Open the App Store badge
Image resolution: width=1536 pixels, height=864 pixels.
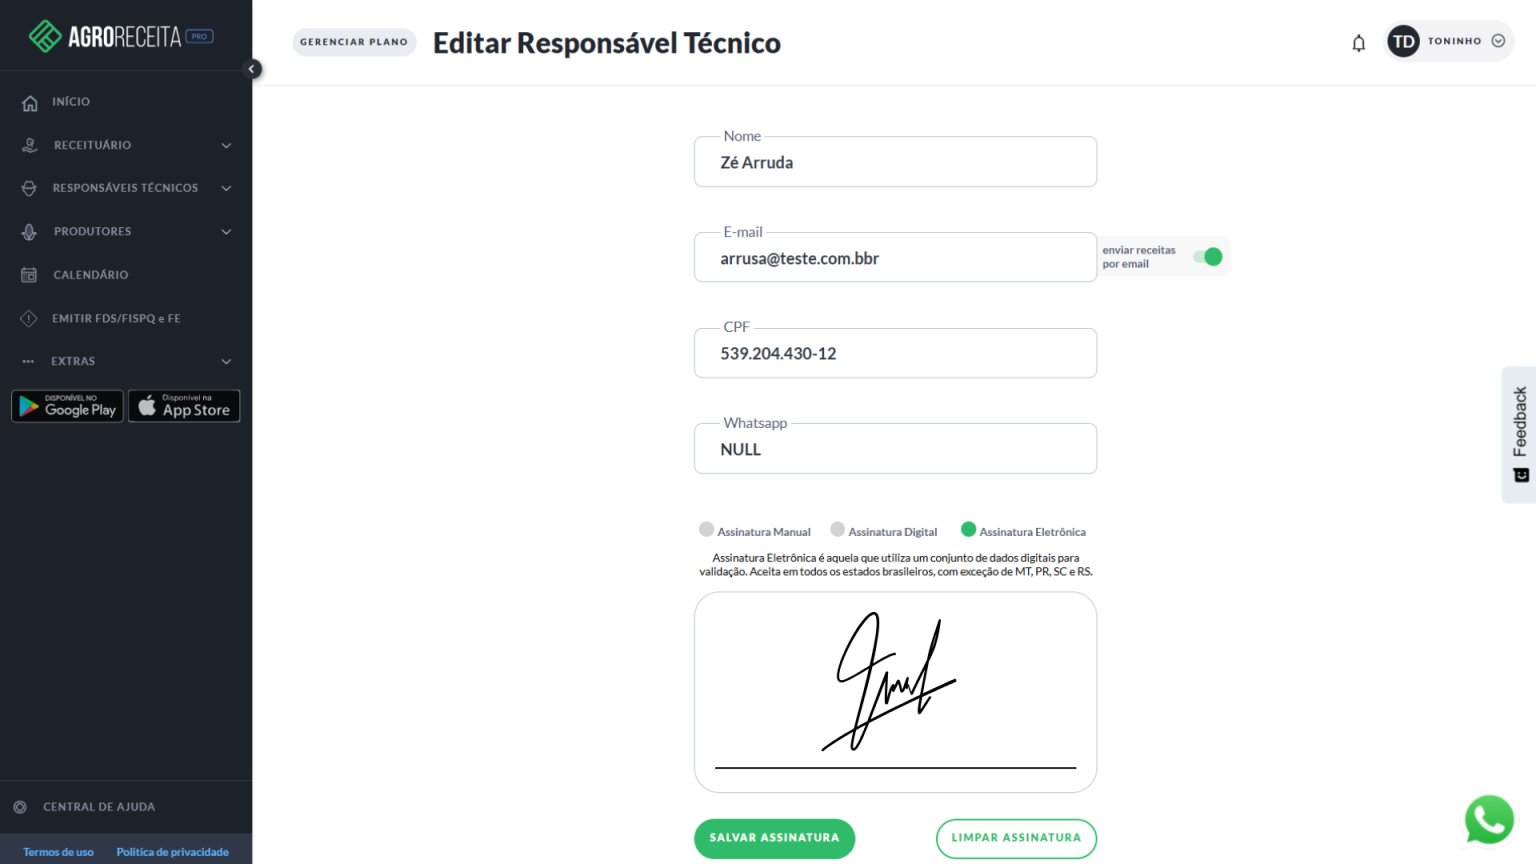[x=184, y=406]
